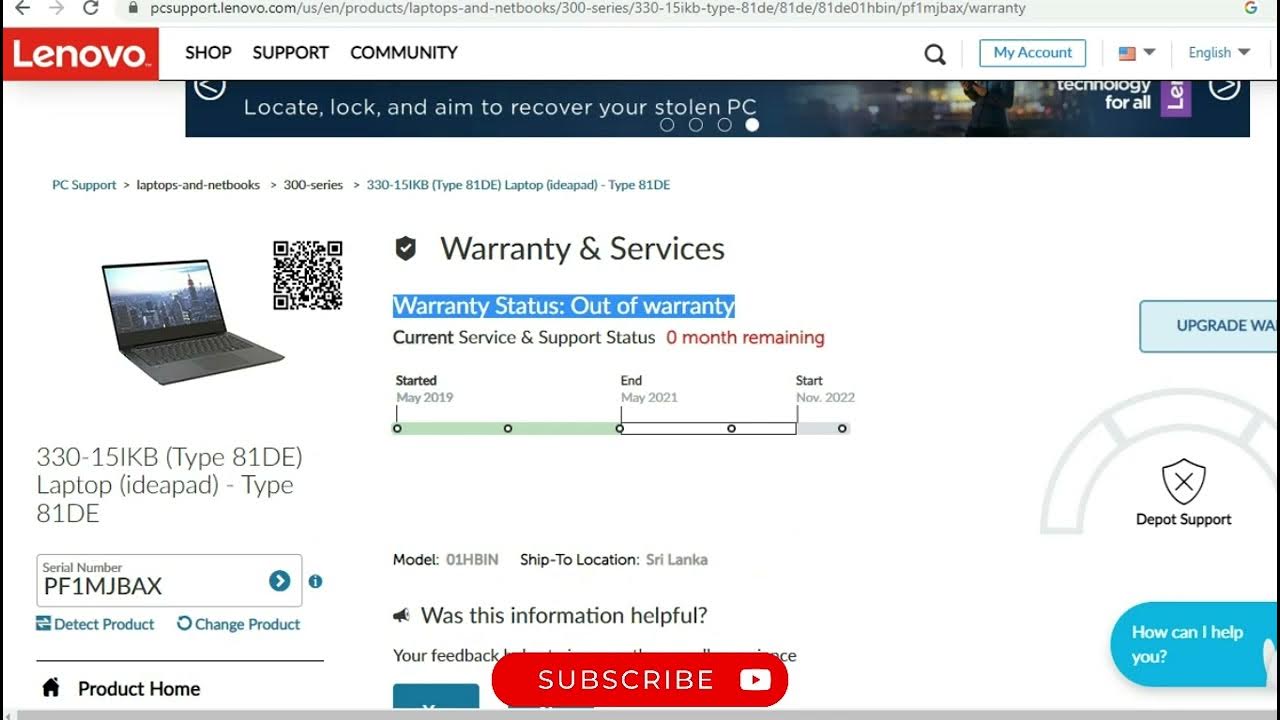Image resolution: width=1280 pixels, height=720 pixels.
Task: Click the May 2021 end timeline marker
Action: pos(620,428)
